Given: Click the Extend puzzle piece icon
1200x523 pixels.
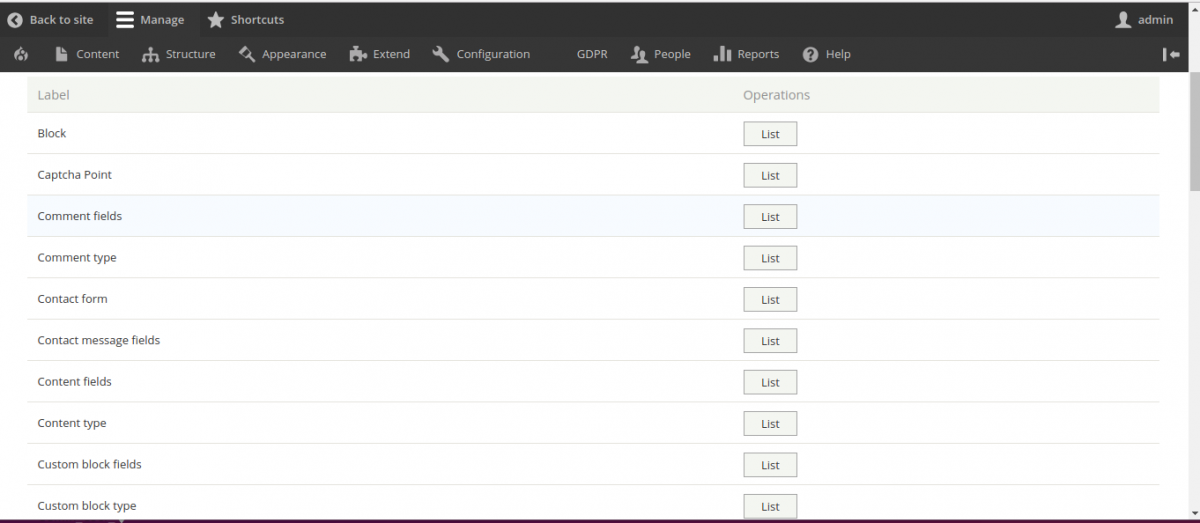Looking at the screenshot, I should [x=358, y=54].
